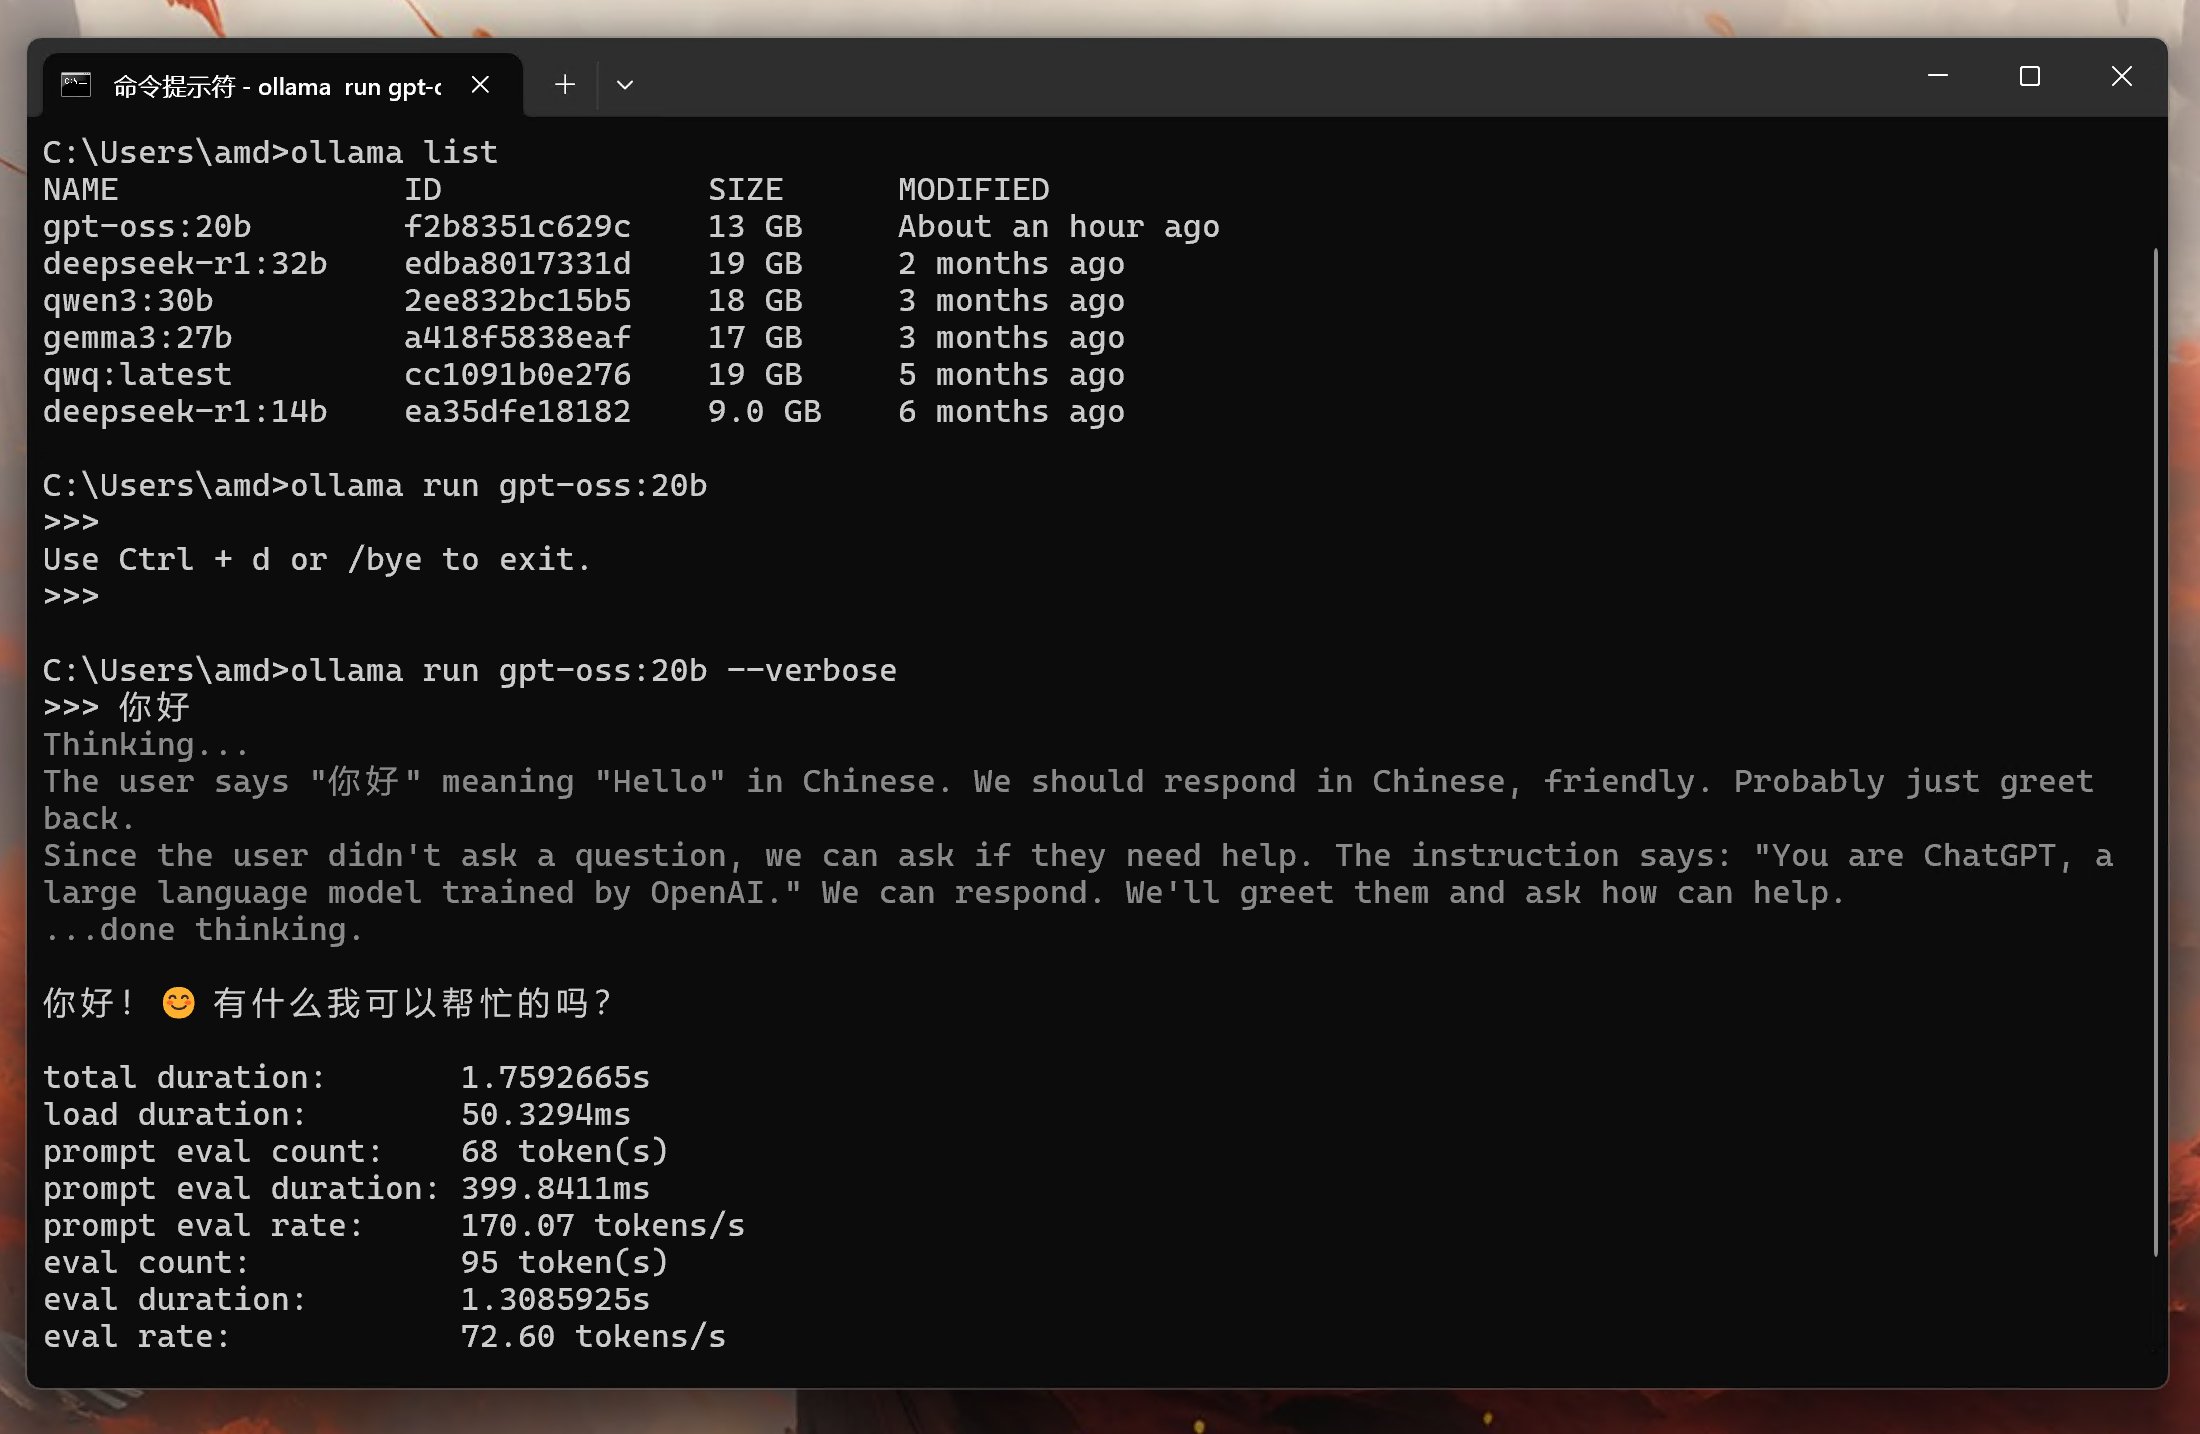Image resolution: width=2200 pixels, height=1434 pixels.
Task: Click the ID a418f5838eaf
Action: point(517,338)
